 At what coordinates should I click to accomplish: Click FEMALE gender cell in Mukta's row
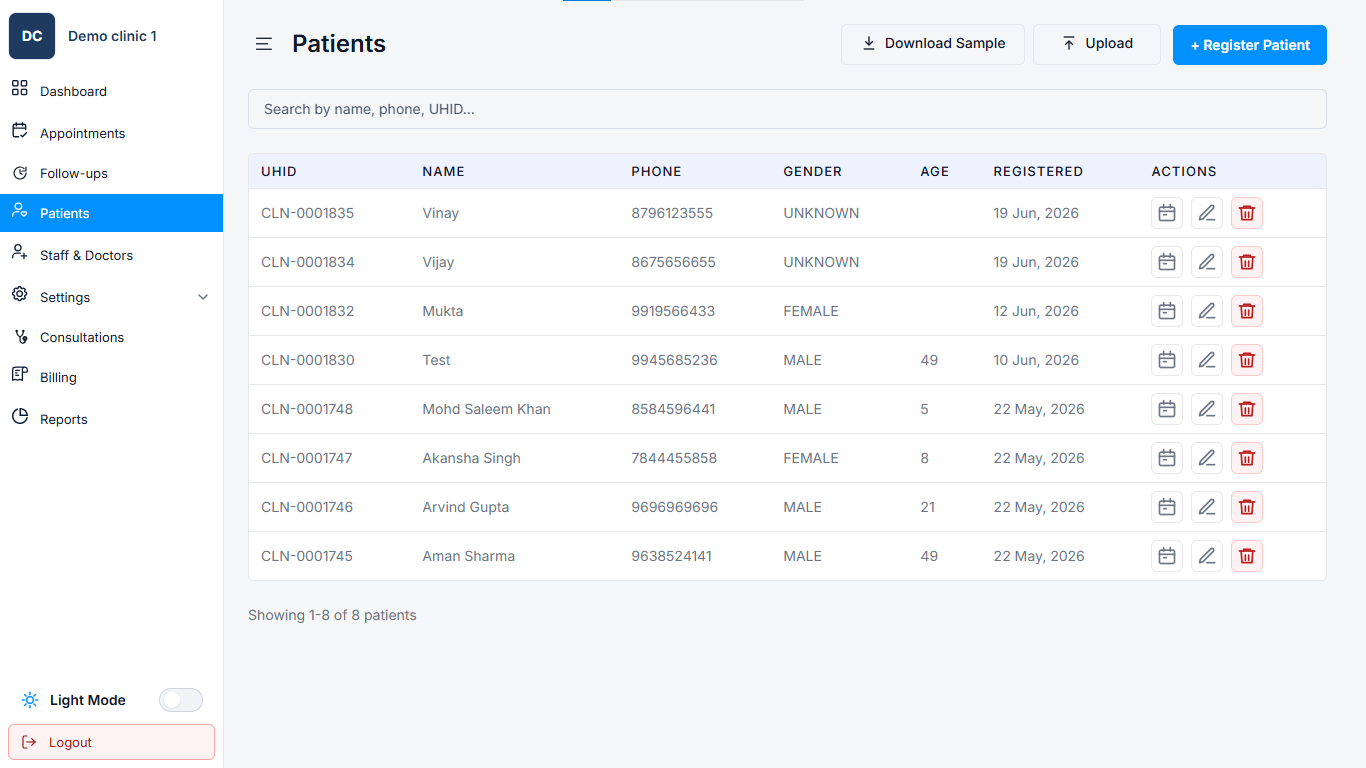811,311
